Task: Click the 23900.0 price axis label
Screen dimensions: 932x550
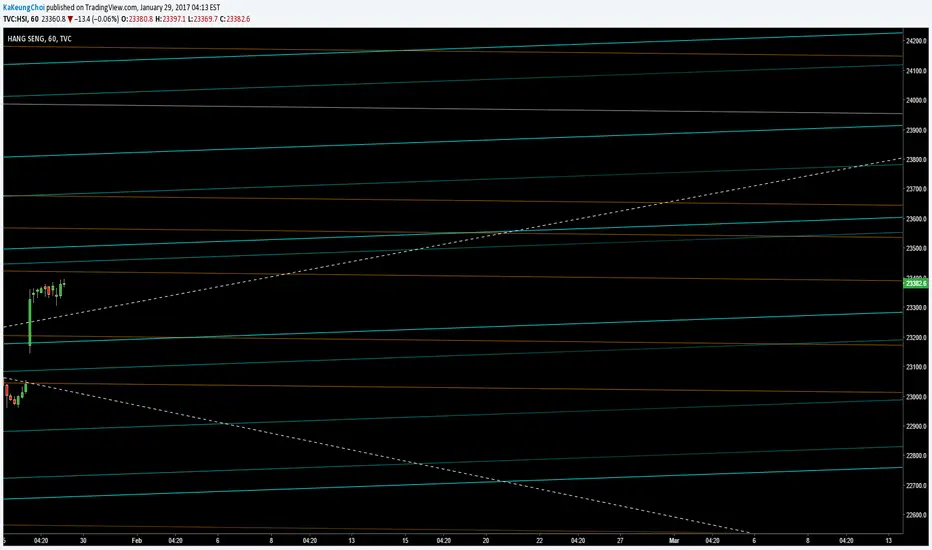Action: click(x=916, y=130)
